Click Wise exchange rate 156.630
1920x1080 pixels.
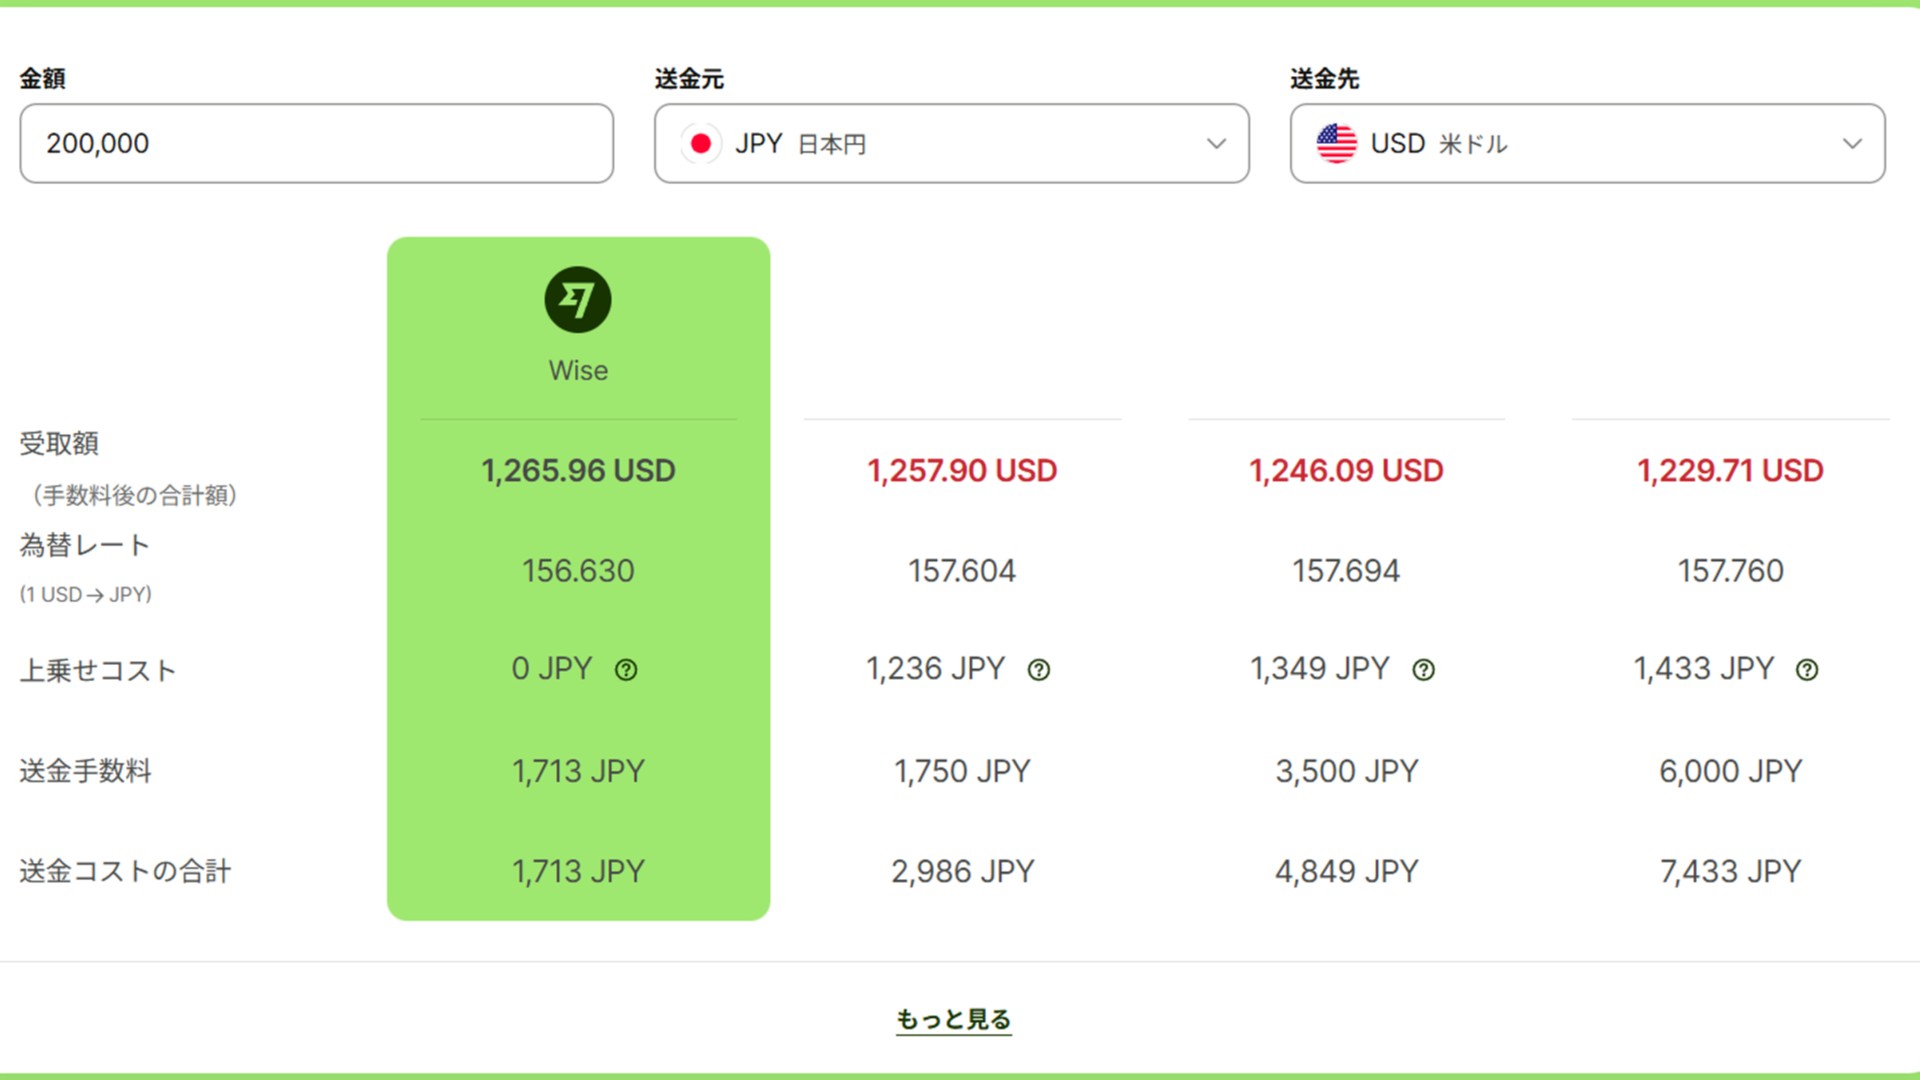pos(578,571)
